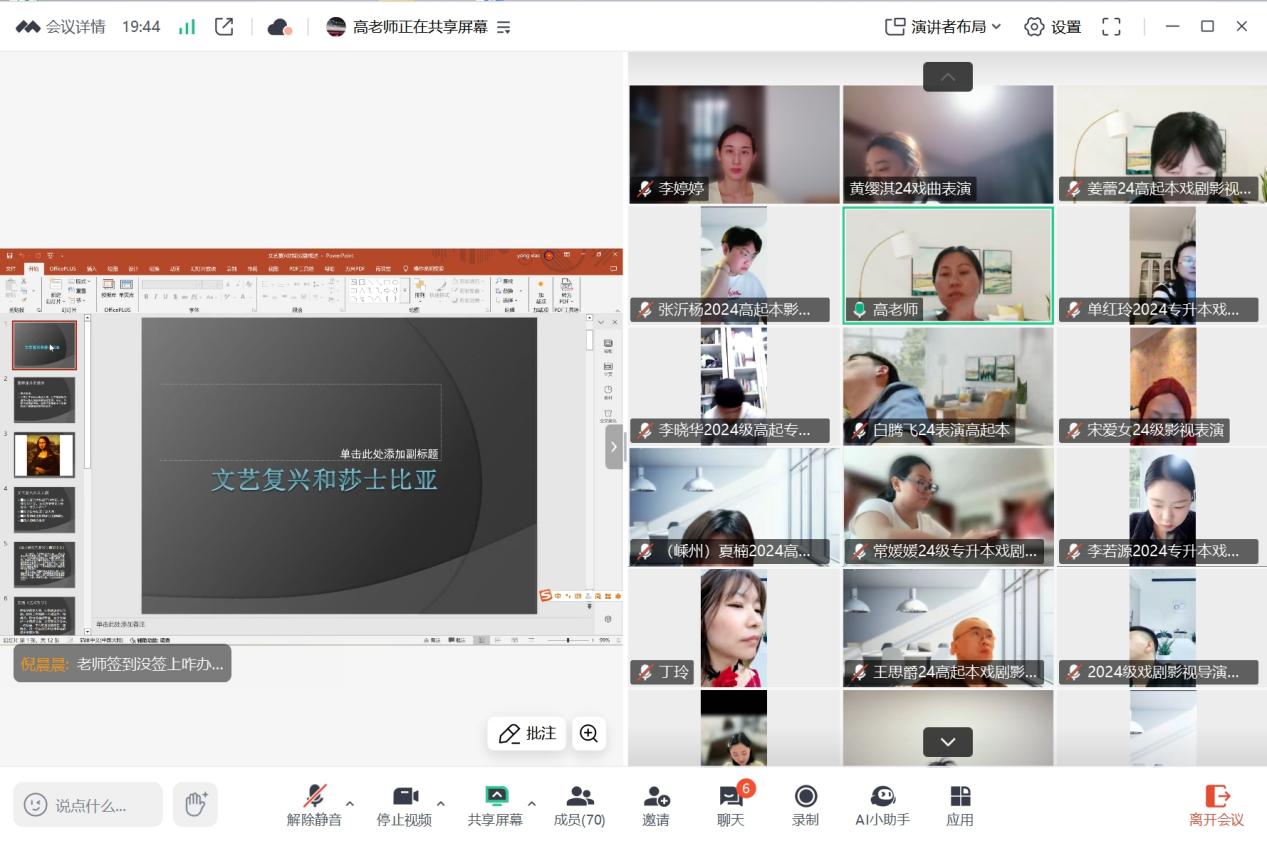The image size is (1267, 841).
Task: Enter fullscreen mode icon
Action: [x=1111, y=27]
